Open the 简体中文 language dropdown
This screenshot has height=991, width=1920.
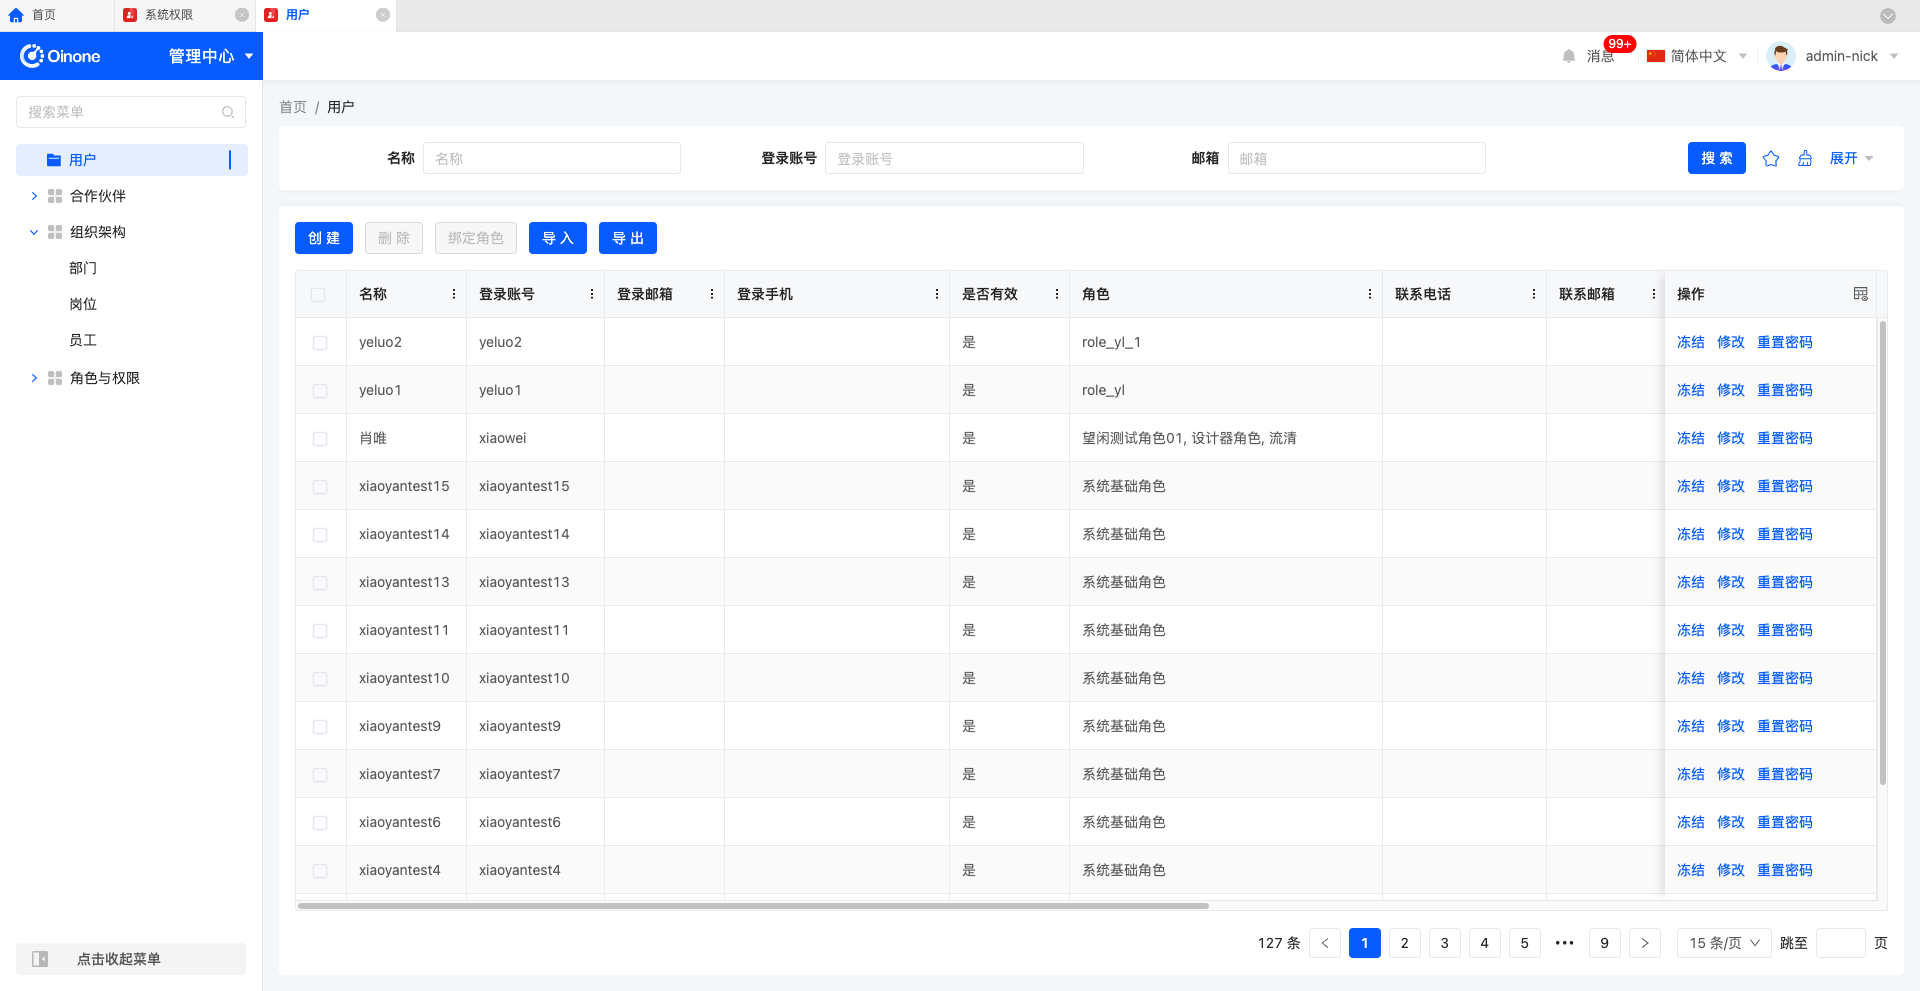pos(1697,56)
